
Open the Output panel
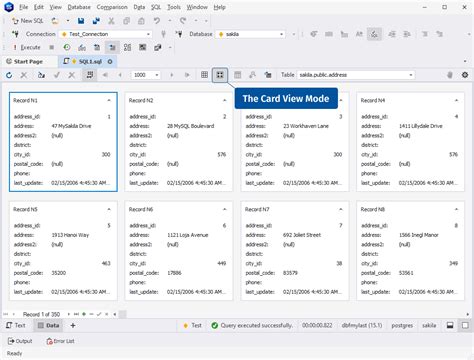pyautogui.click(x=20, y=341)
